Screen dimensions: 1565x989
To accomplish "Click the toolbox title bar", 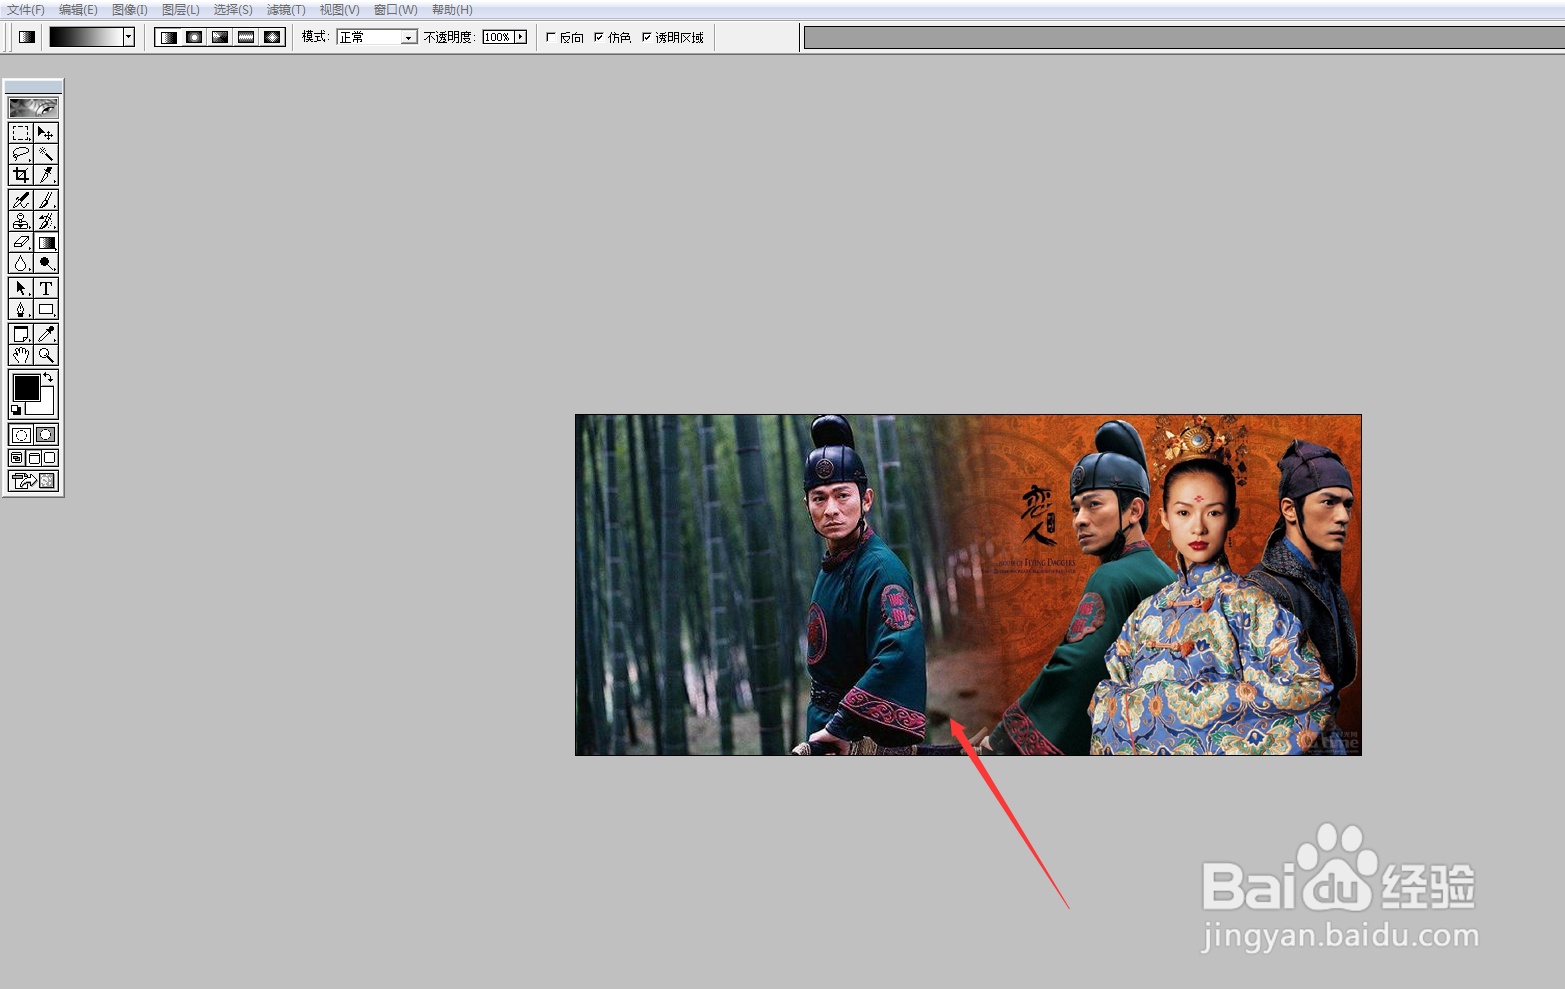I will (x=33, y=87).
